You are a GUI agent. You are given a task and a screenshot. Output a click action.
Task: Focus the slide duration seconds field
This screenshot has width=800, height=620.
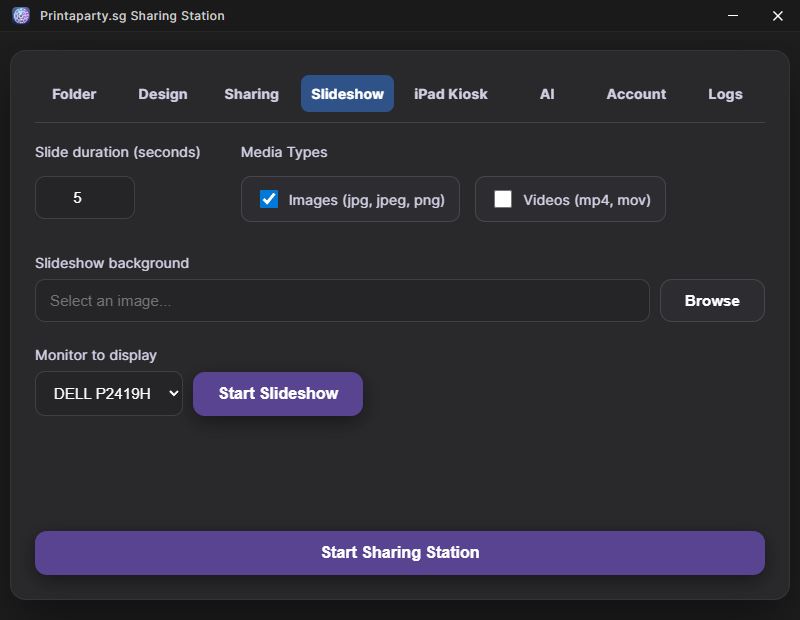[x=85, y=198]
